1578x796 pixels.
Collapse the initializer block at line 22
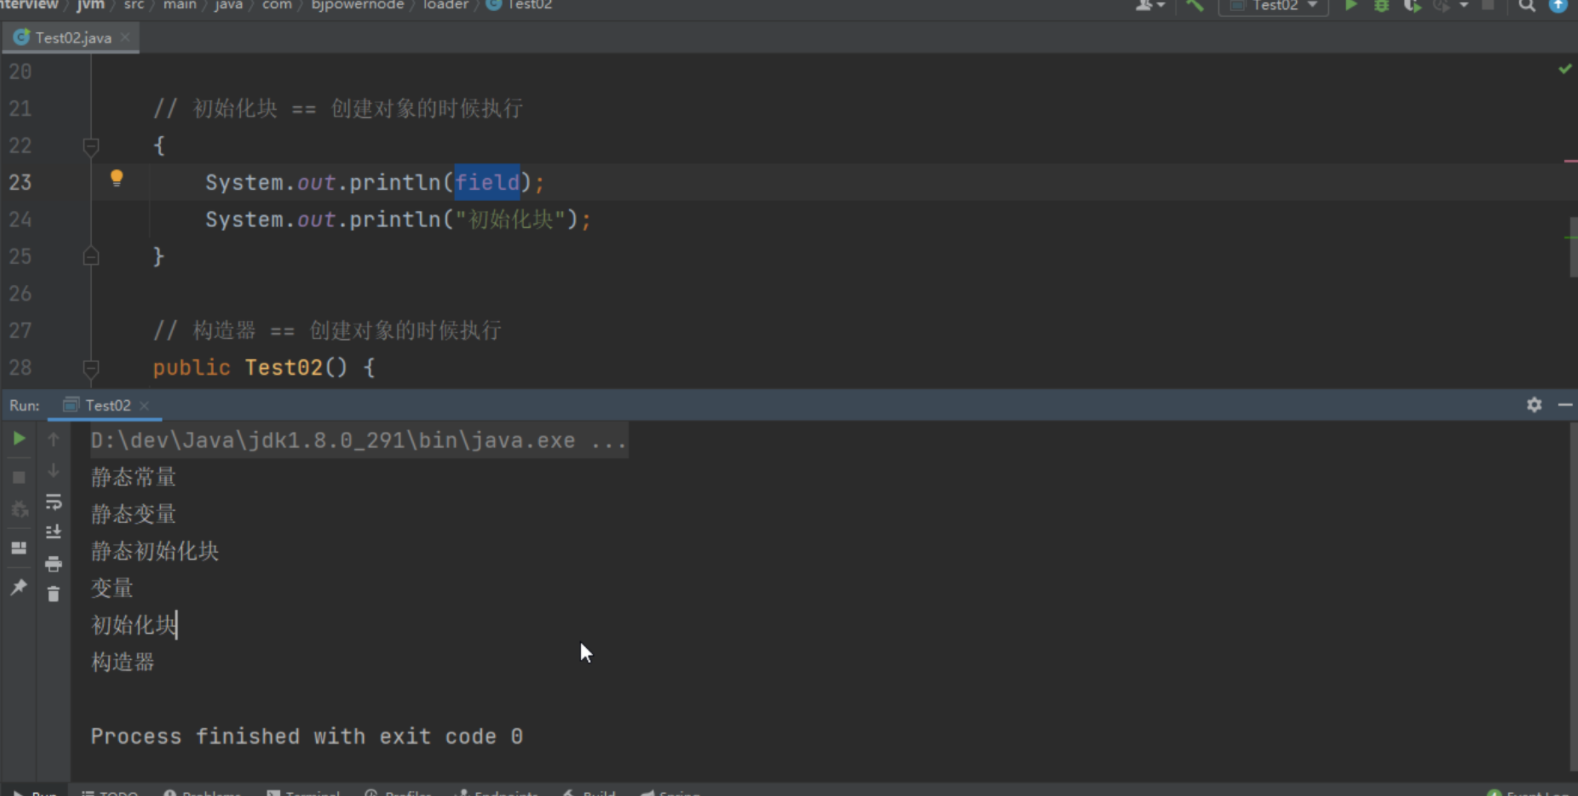pyautogui.click(x=91, y=147)
